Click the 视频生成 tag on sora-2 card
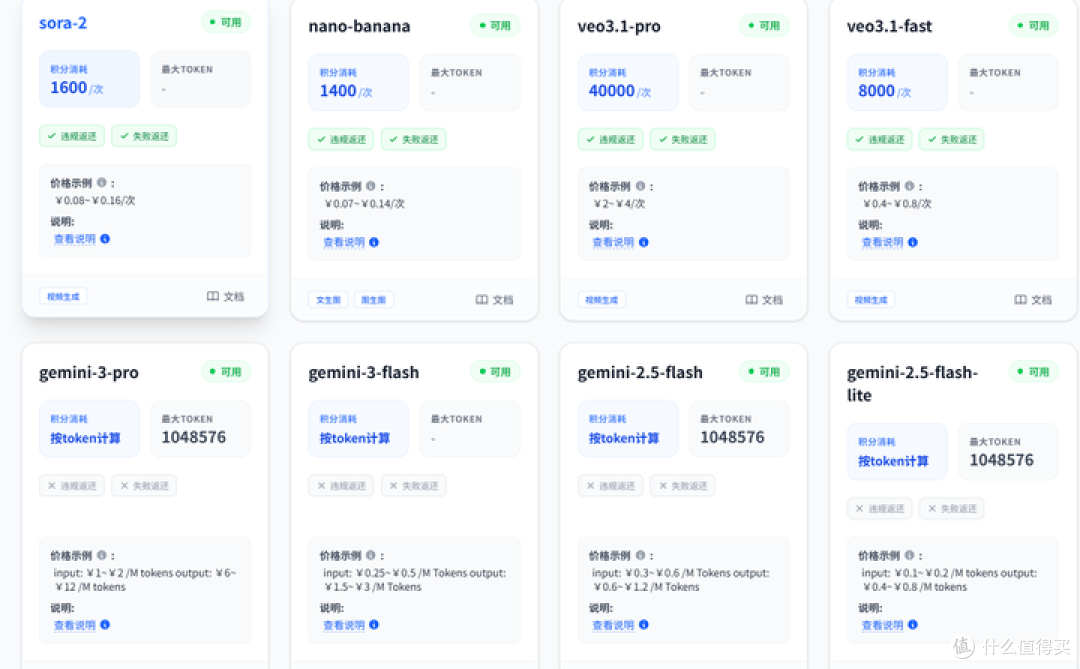The image size is (1080, 669). pos(63,296)
